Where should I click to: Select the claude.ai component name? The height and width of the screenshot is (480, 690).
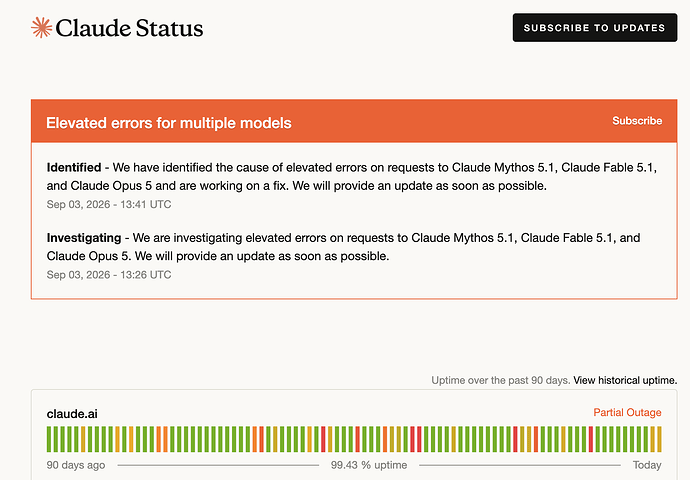pos(72,414)
